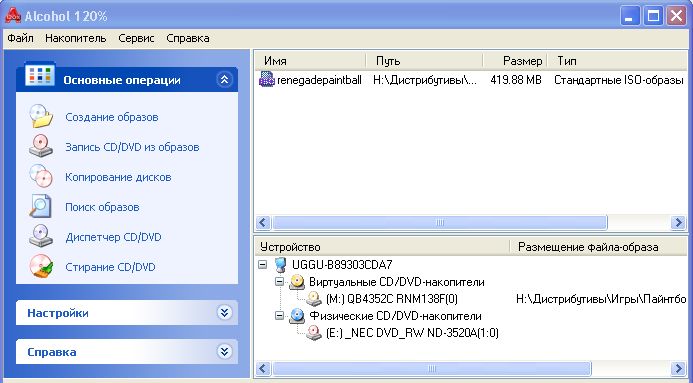Collapse the UGGU-B89303CDA7 tree node
Image resolution: width=693 pixels, height=383 pixels.
tap(263, 265)
